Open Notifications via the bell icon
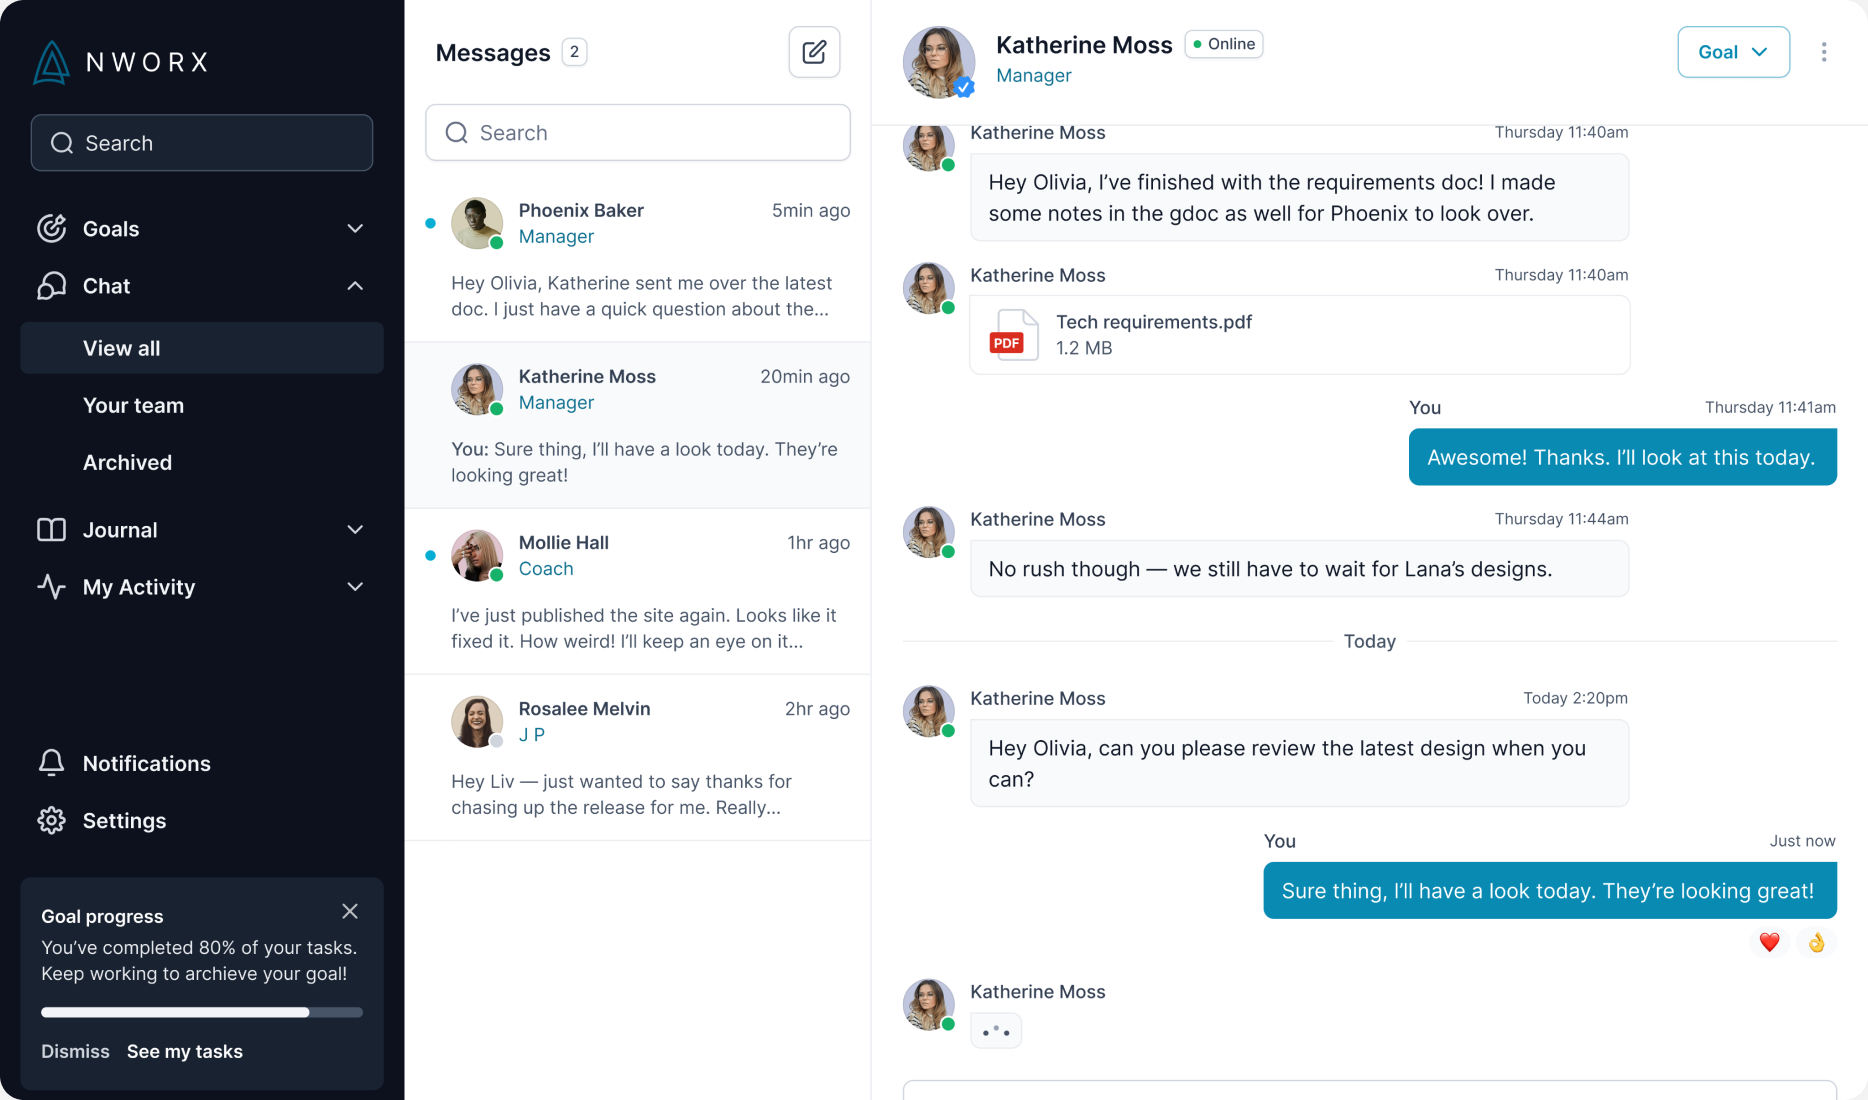Screen dimensions: 1868x1100 [x=51, y=763]
